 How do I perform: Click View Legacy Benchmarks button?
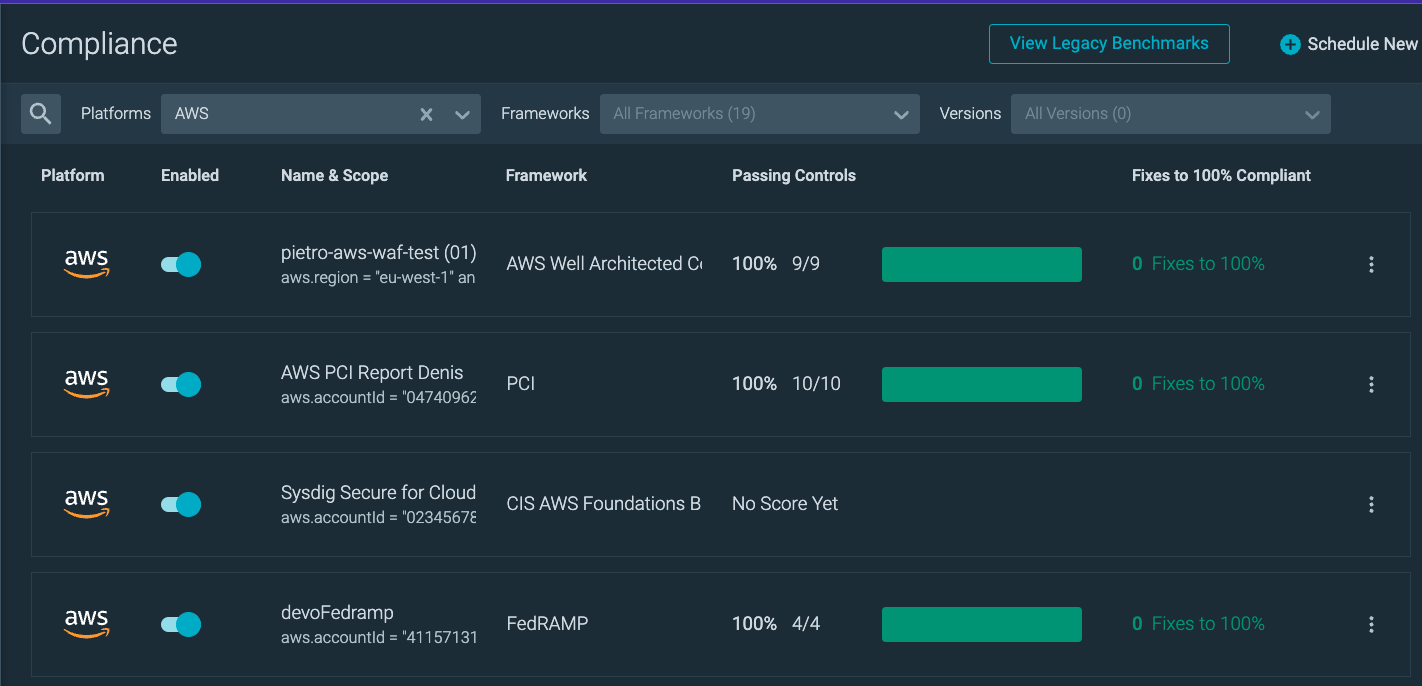1109,44
